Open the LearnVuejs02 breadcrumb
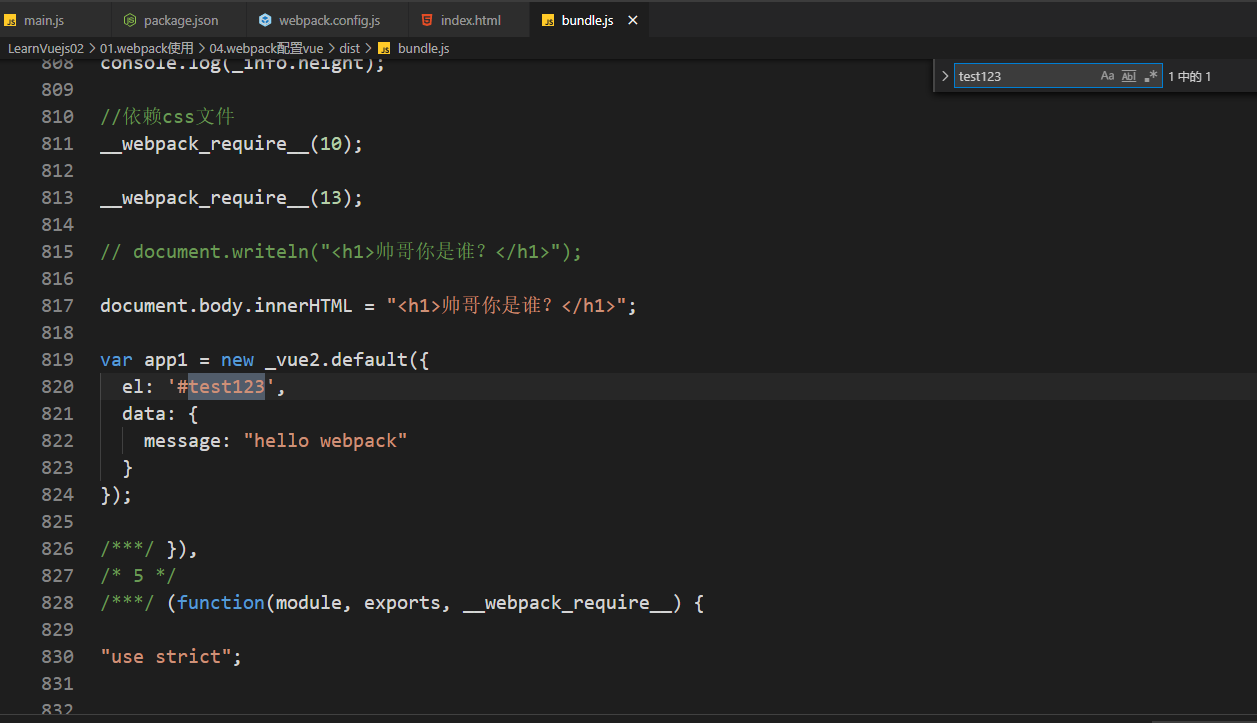Screen dimensions: 1257x723 pyautogui.click(x=46, y=48)
